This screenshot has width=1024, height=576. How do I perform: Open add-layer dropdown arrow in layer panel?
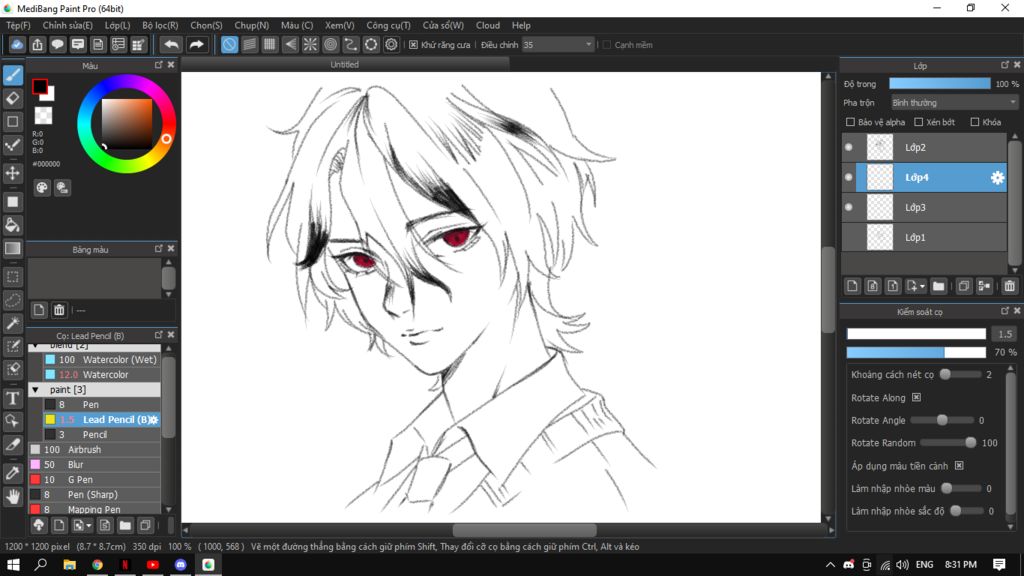point(922,287)
